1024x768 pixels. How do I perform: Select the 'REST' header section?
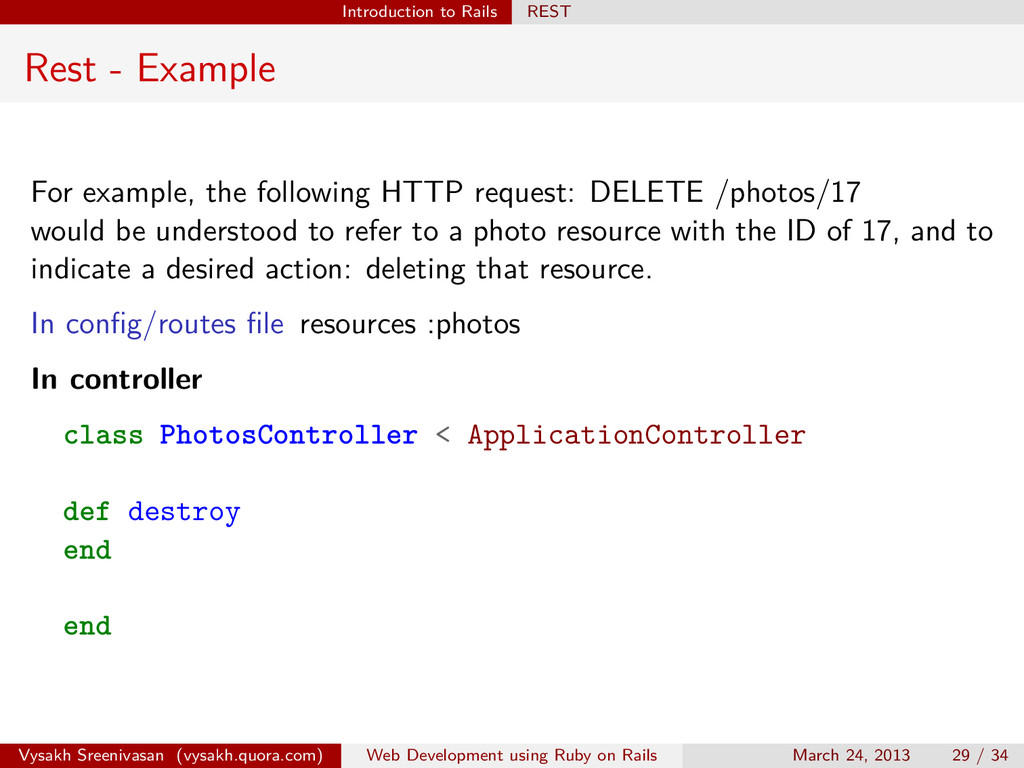tap(549, 12)
